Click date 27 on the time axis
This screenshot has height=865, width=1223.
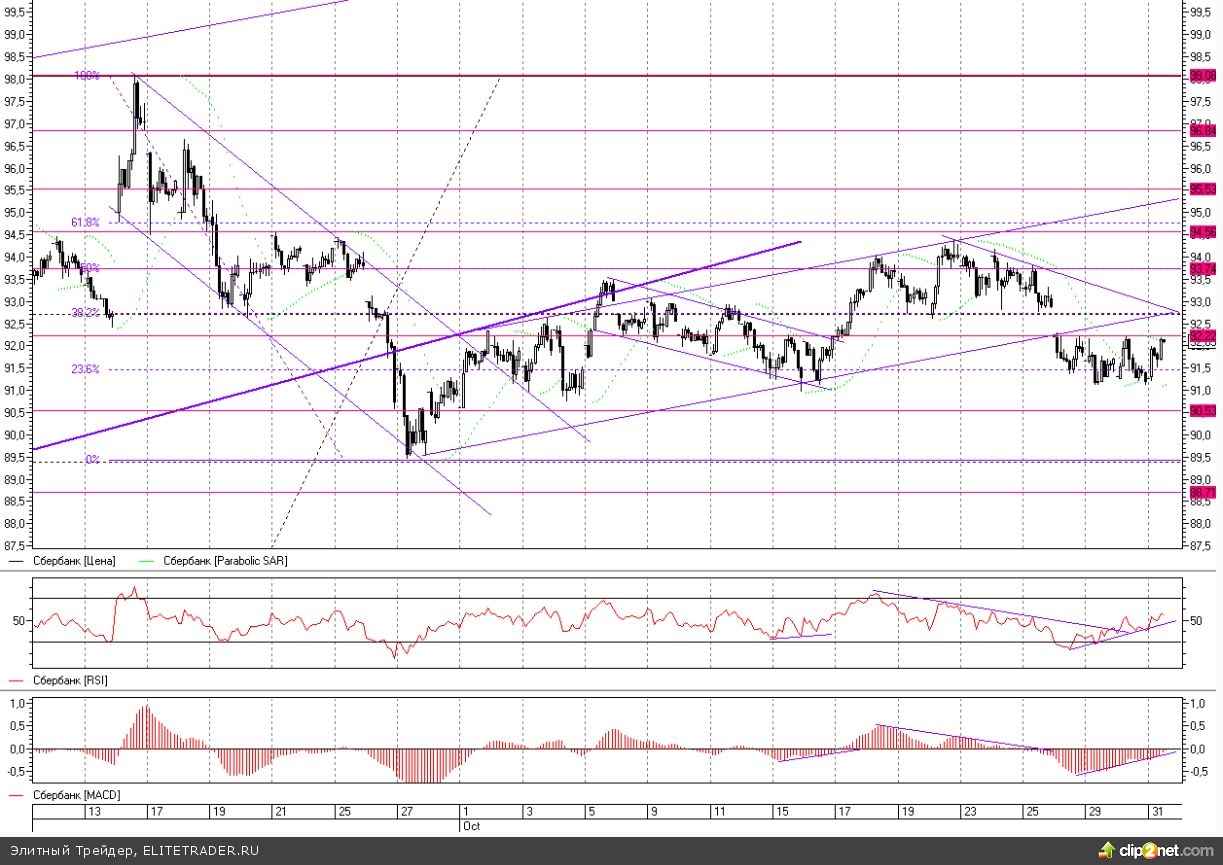(405, 811)
